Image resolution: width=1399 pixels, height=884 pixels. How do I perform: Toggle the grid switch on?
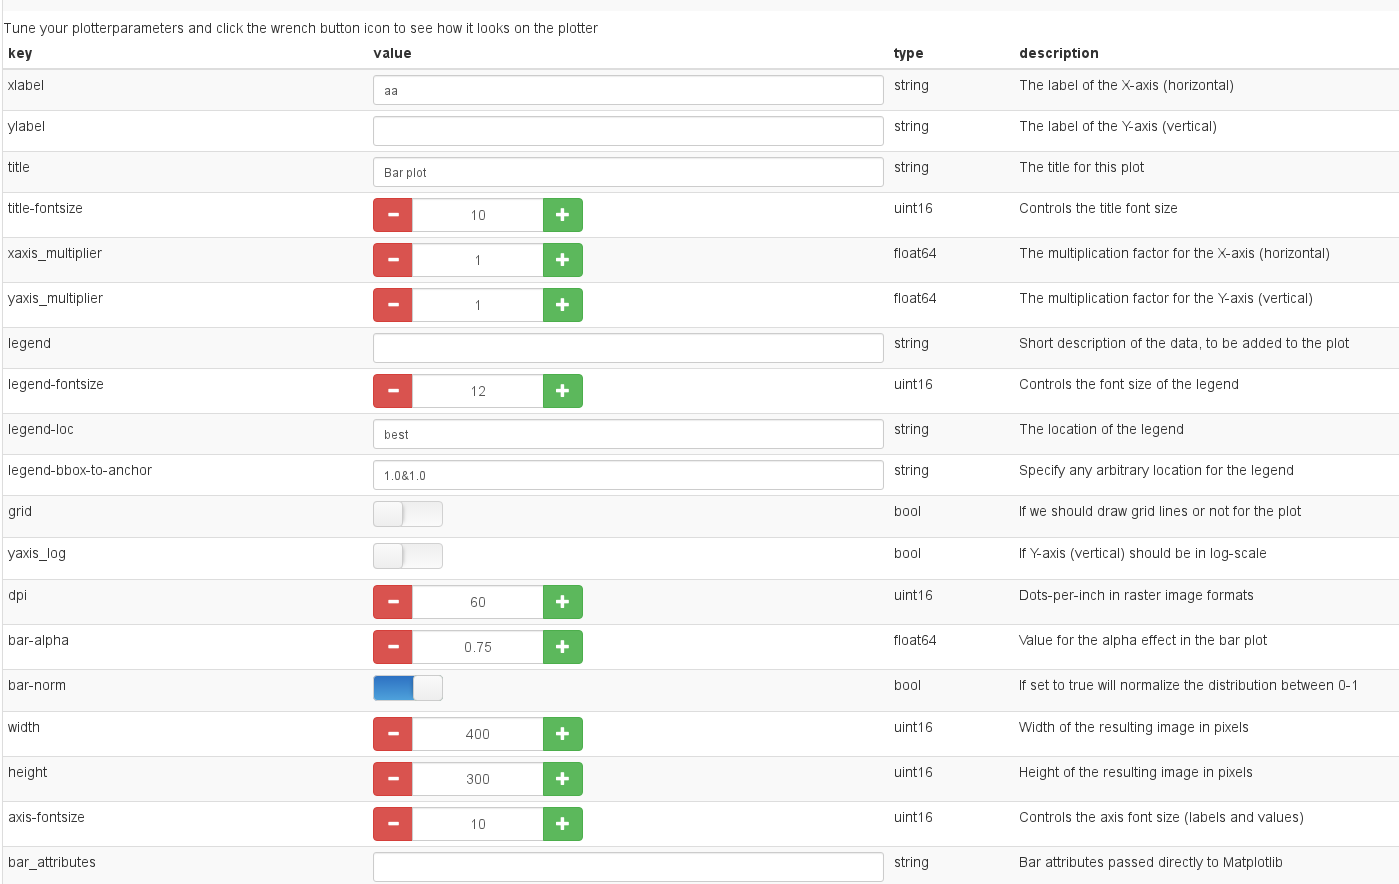coord(408,514)
